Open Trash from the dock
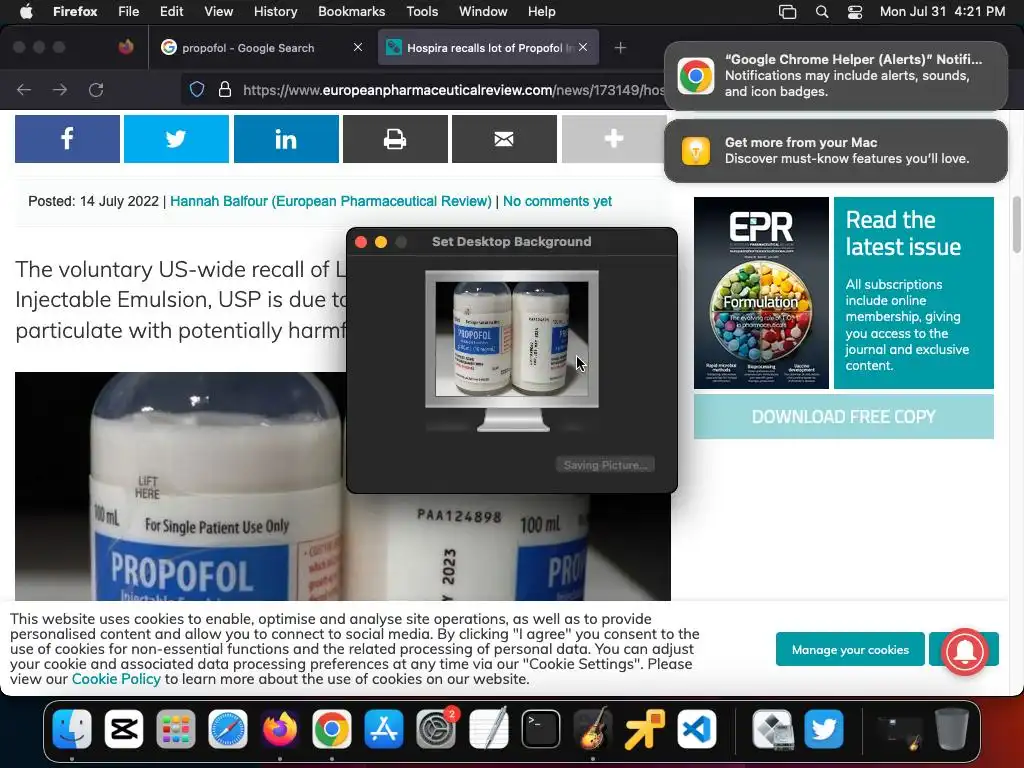The width and height of the screenshot is (1024, 768). point(952,729)
